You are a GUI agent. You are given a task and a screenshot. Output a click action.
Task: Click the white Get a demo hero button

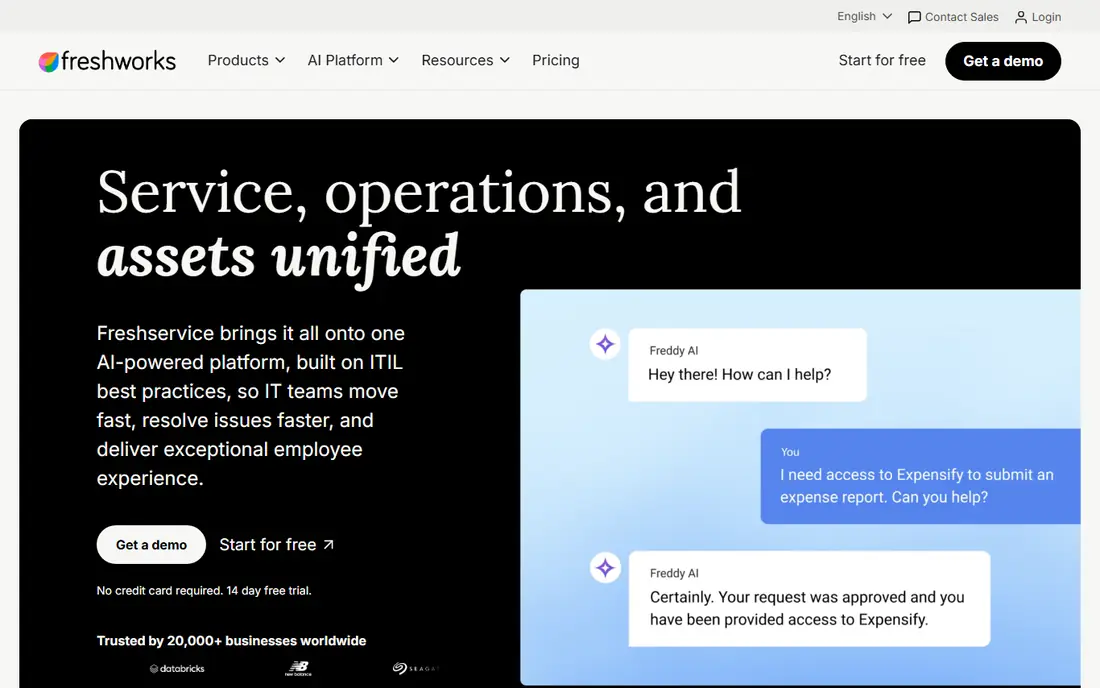[151, 544]
